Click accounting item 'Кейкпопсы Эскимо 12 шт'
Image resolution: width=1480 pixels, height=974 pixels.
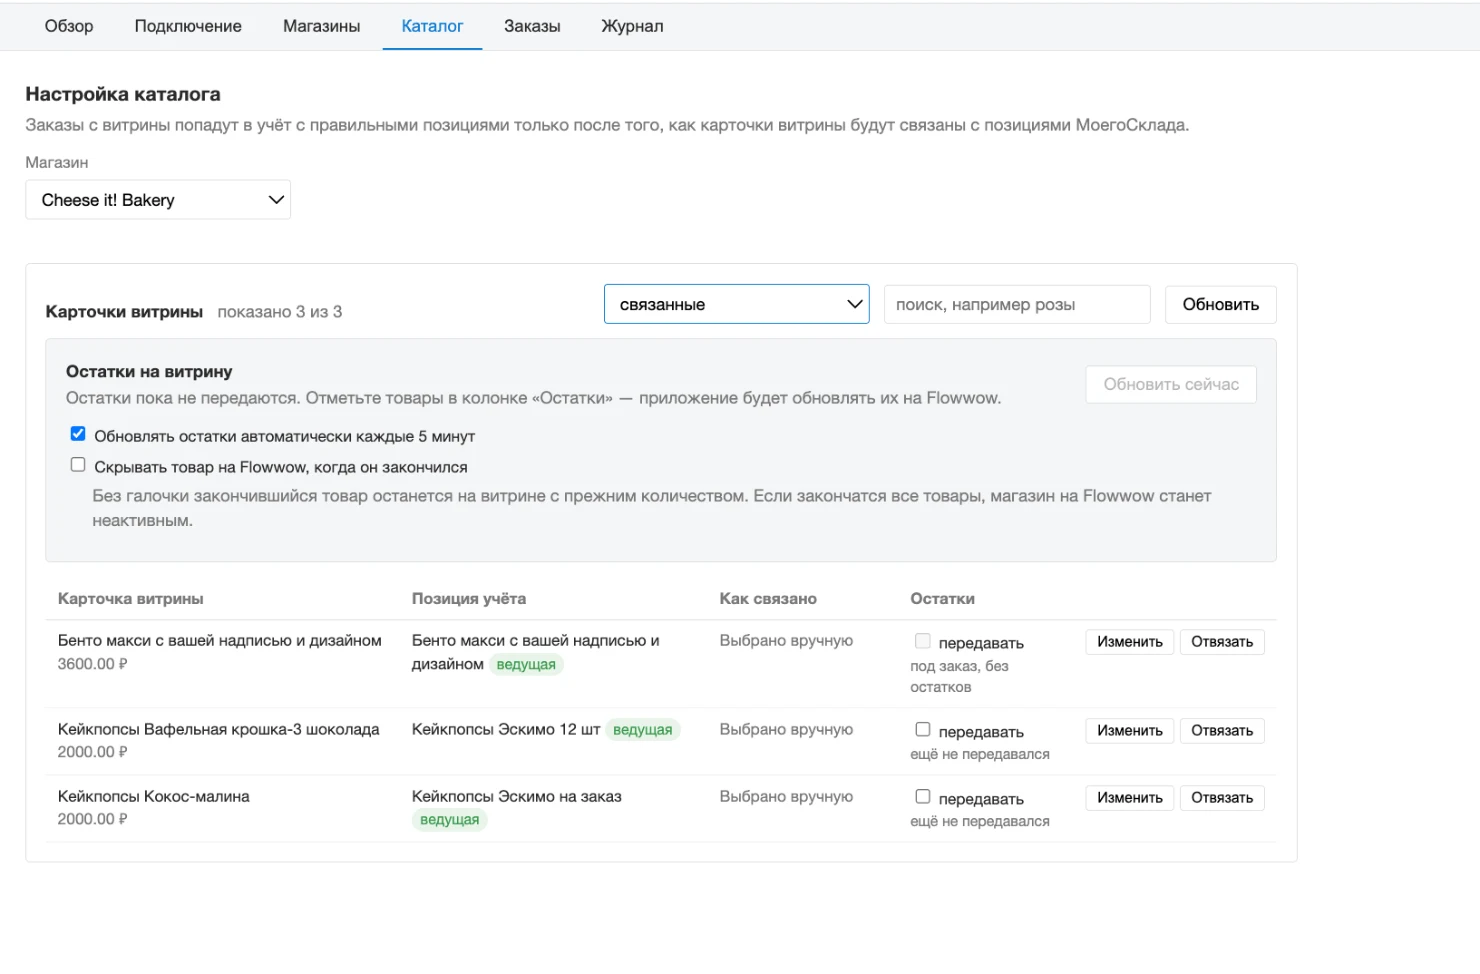(506, 730)
